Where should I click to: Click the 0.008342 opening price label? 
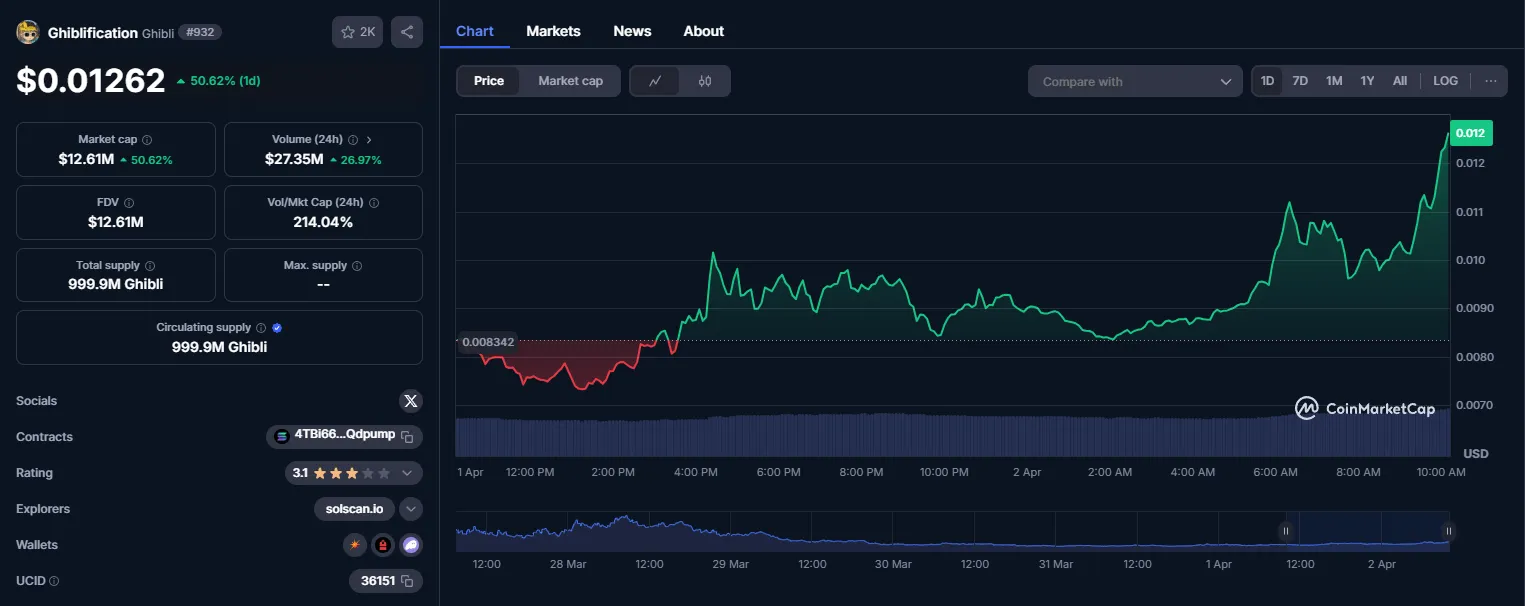(488, 342)
